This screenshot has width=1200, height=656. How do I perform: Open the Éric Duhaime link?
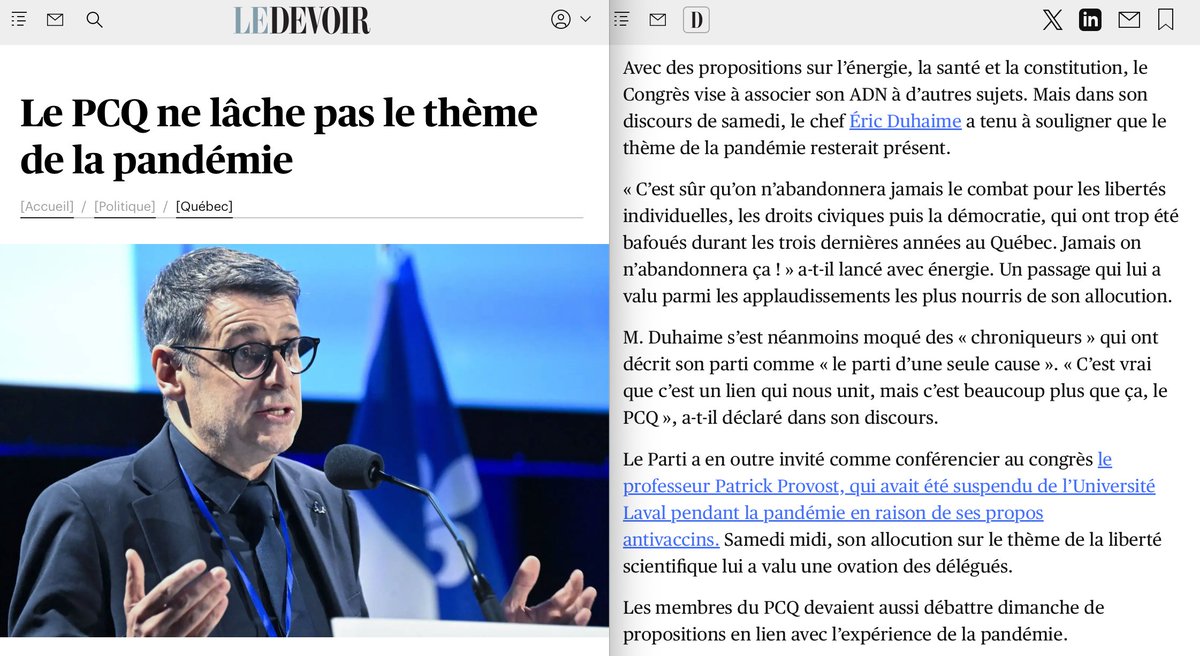(x=905, y=121)
